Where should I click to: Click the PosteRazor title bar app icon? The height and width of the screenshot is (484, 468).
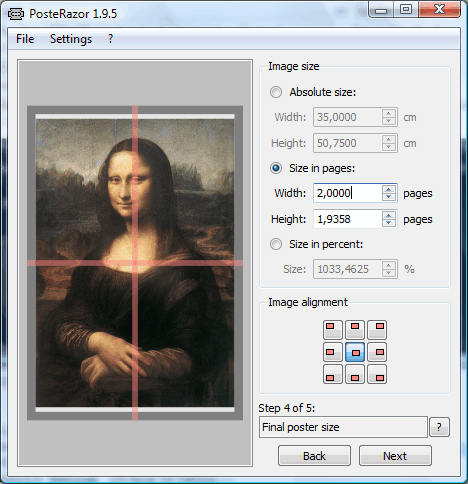click(x=16, y=14)
